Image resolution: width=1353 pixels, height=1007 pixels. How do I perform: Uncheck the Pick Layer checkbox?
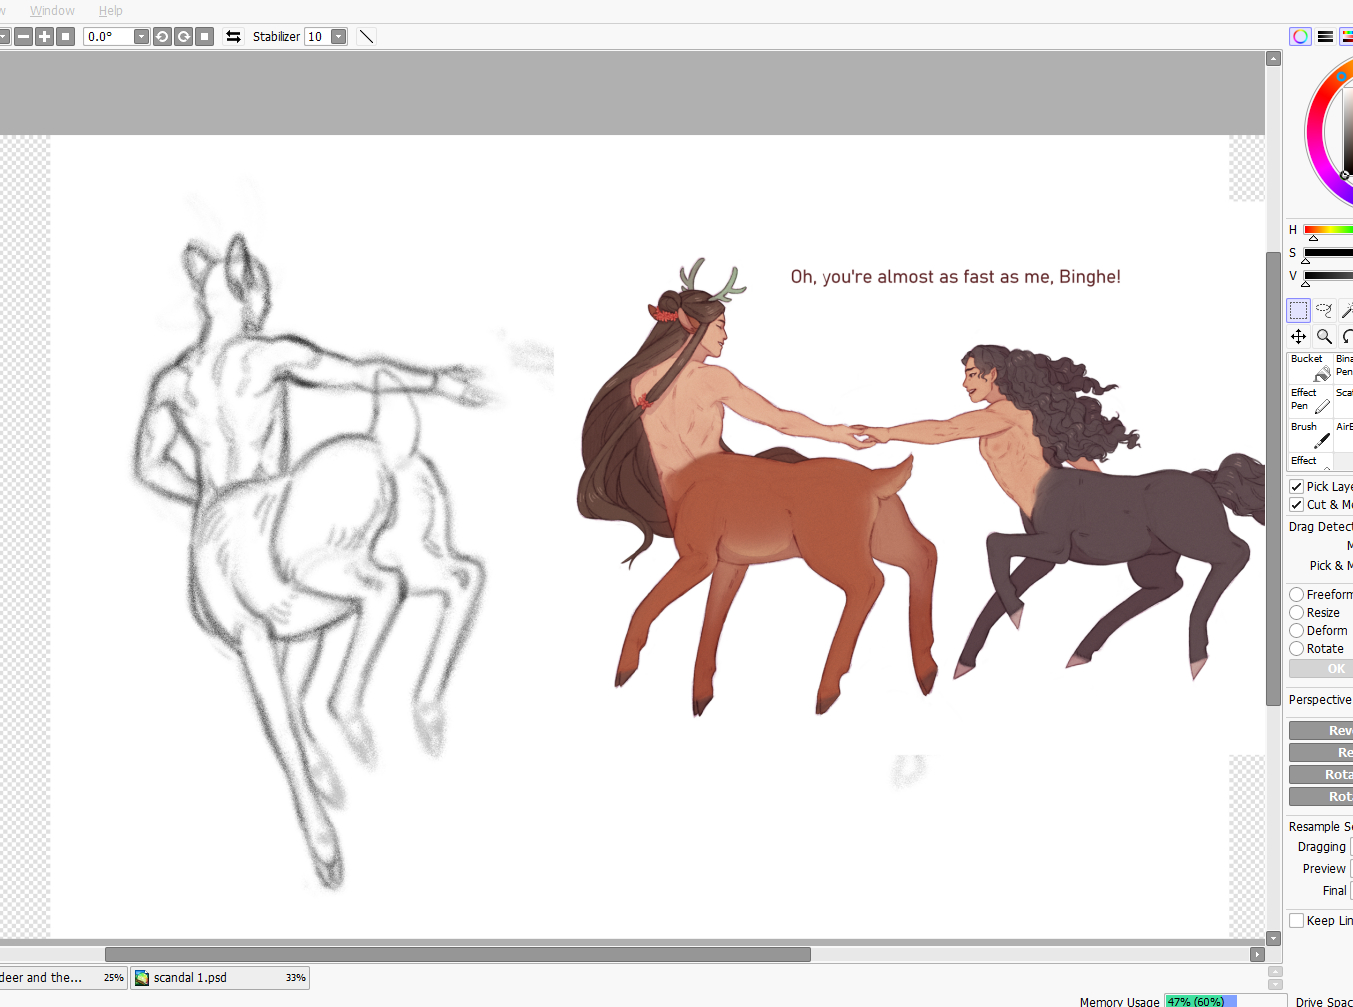coord(1297,487)
